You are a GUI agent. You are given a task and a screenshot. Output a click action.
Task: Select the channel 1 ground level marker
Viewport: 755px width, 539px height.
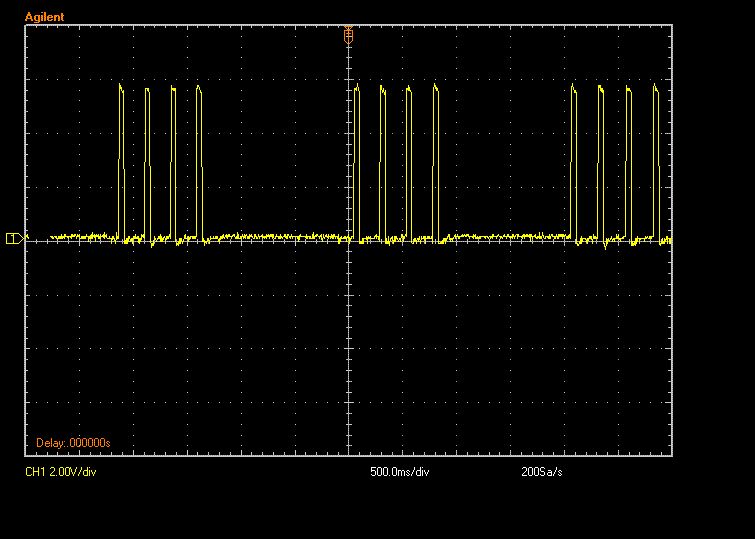coord(14,238)
